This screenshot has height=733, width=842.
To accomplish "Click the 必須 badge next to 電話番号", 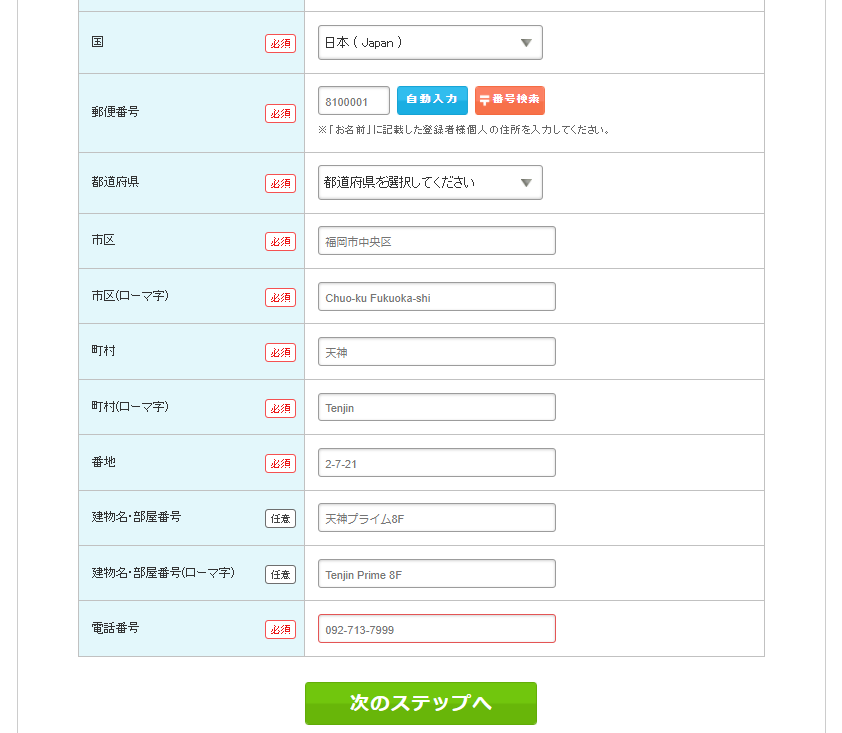I will click(x=280, y=629).
